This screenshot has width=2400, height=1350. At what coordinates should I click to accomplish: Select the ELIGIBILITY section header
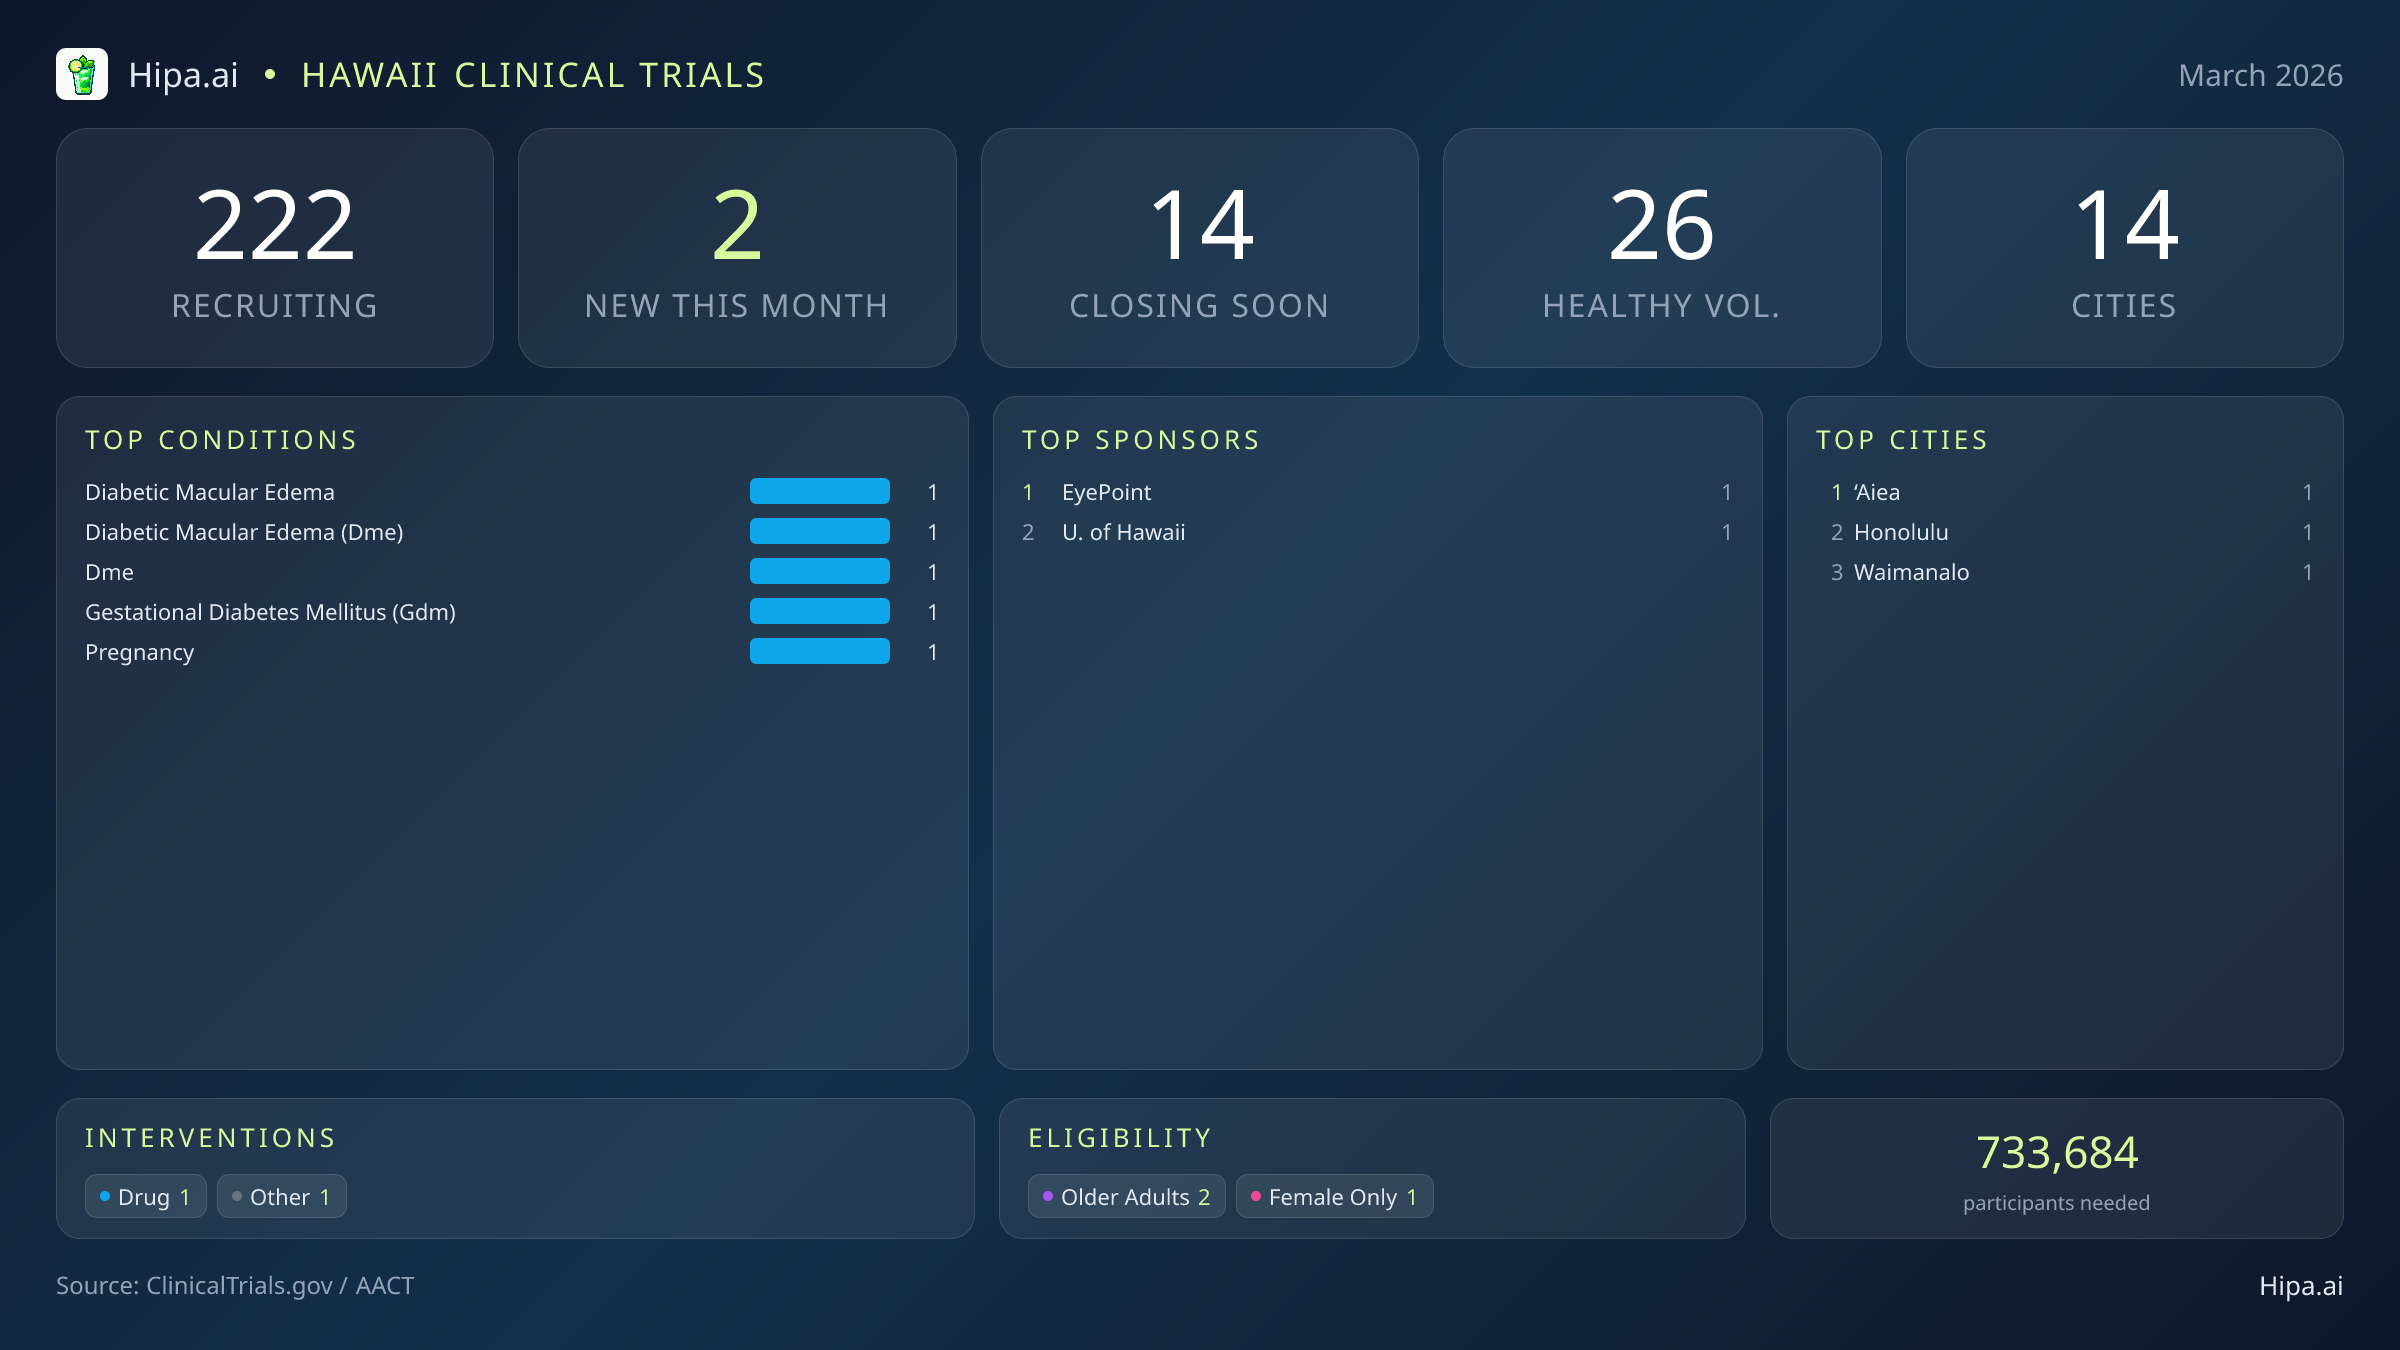(x=1120, y=1137)
